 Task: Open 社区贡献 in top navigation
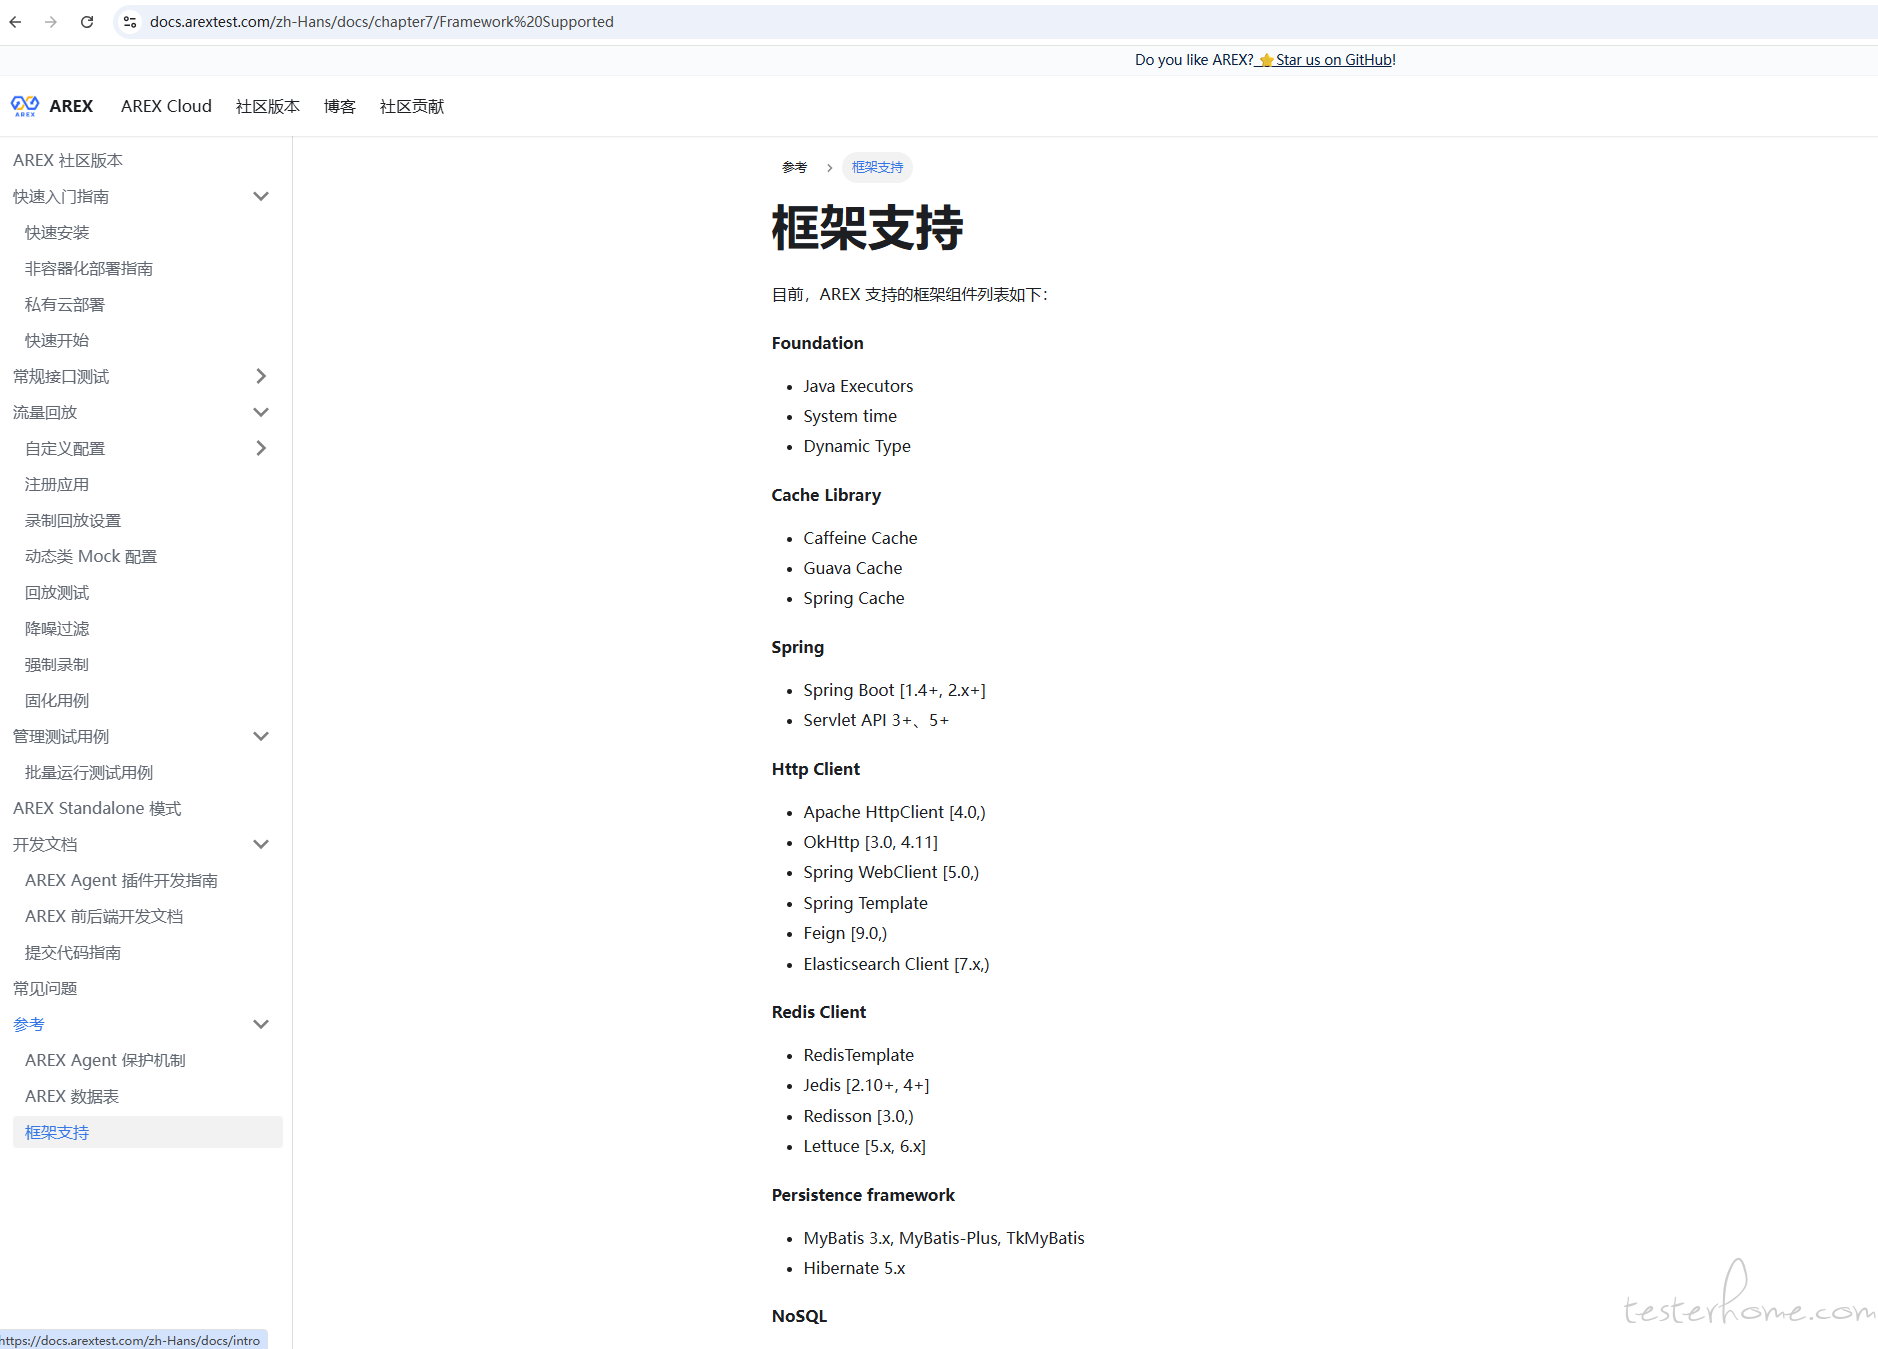[412, 106]
